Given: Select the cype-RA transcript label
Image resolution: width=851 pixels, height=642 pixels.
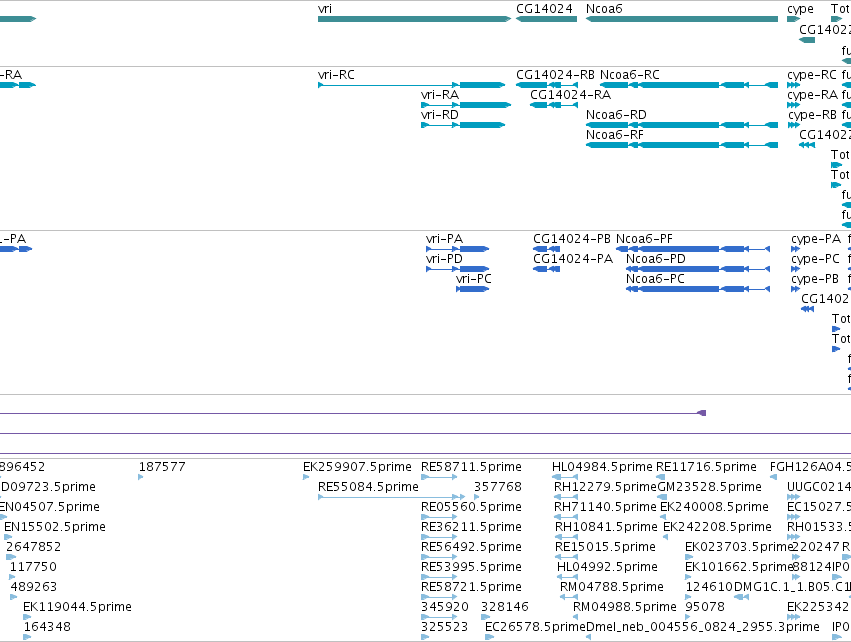Looking at the screenshot, I should pos(812,96).
